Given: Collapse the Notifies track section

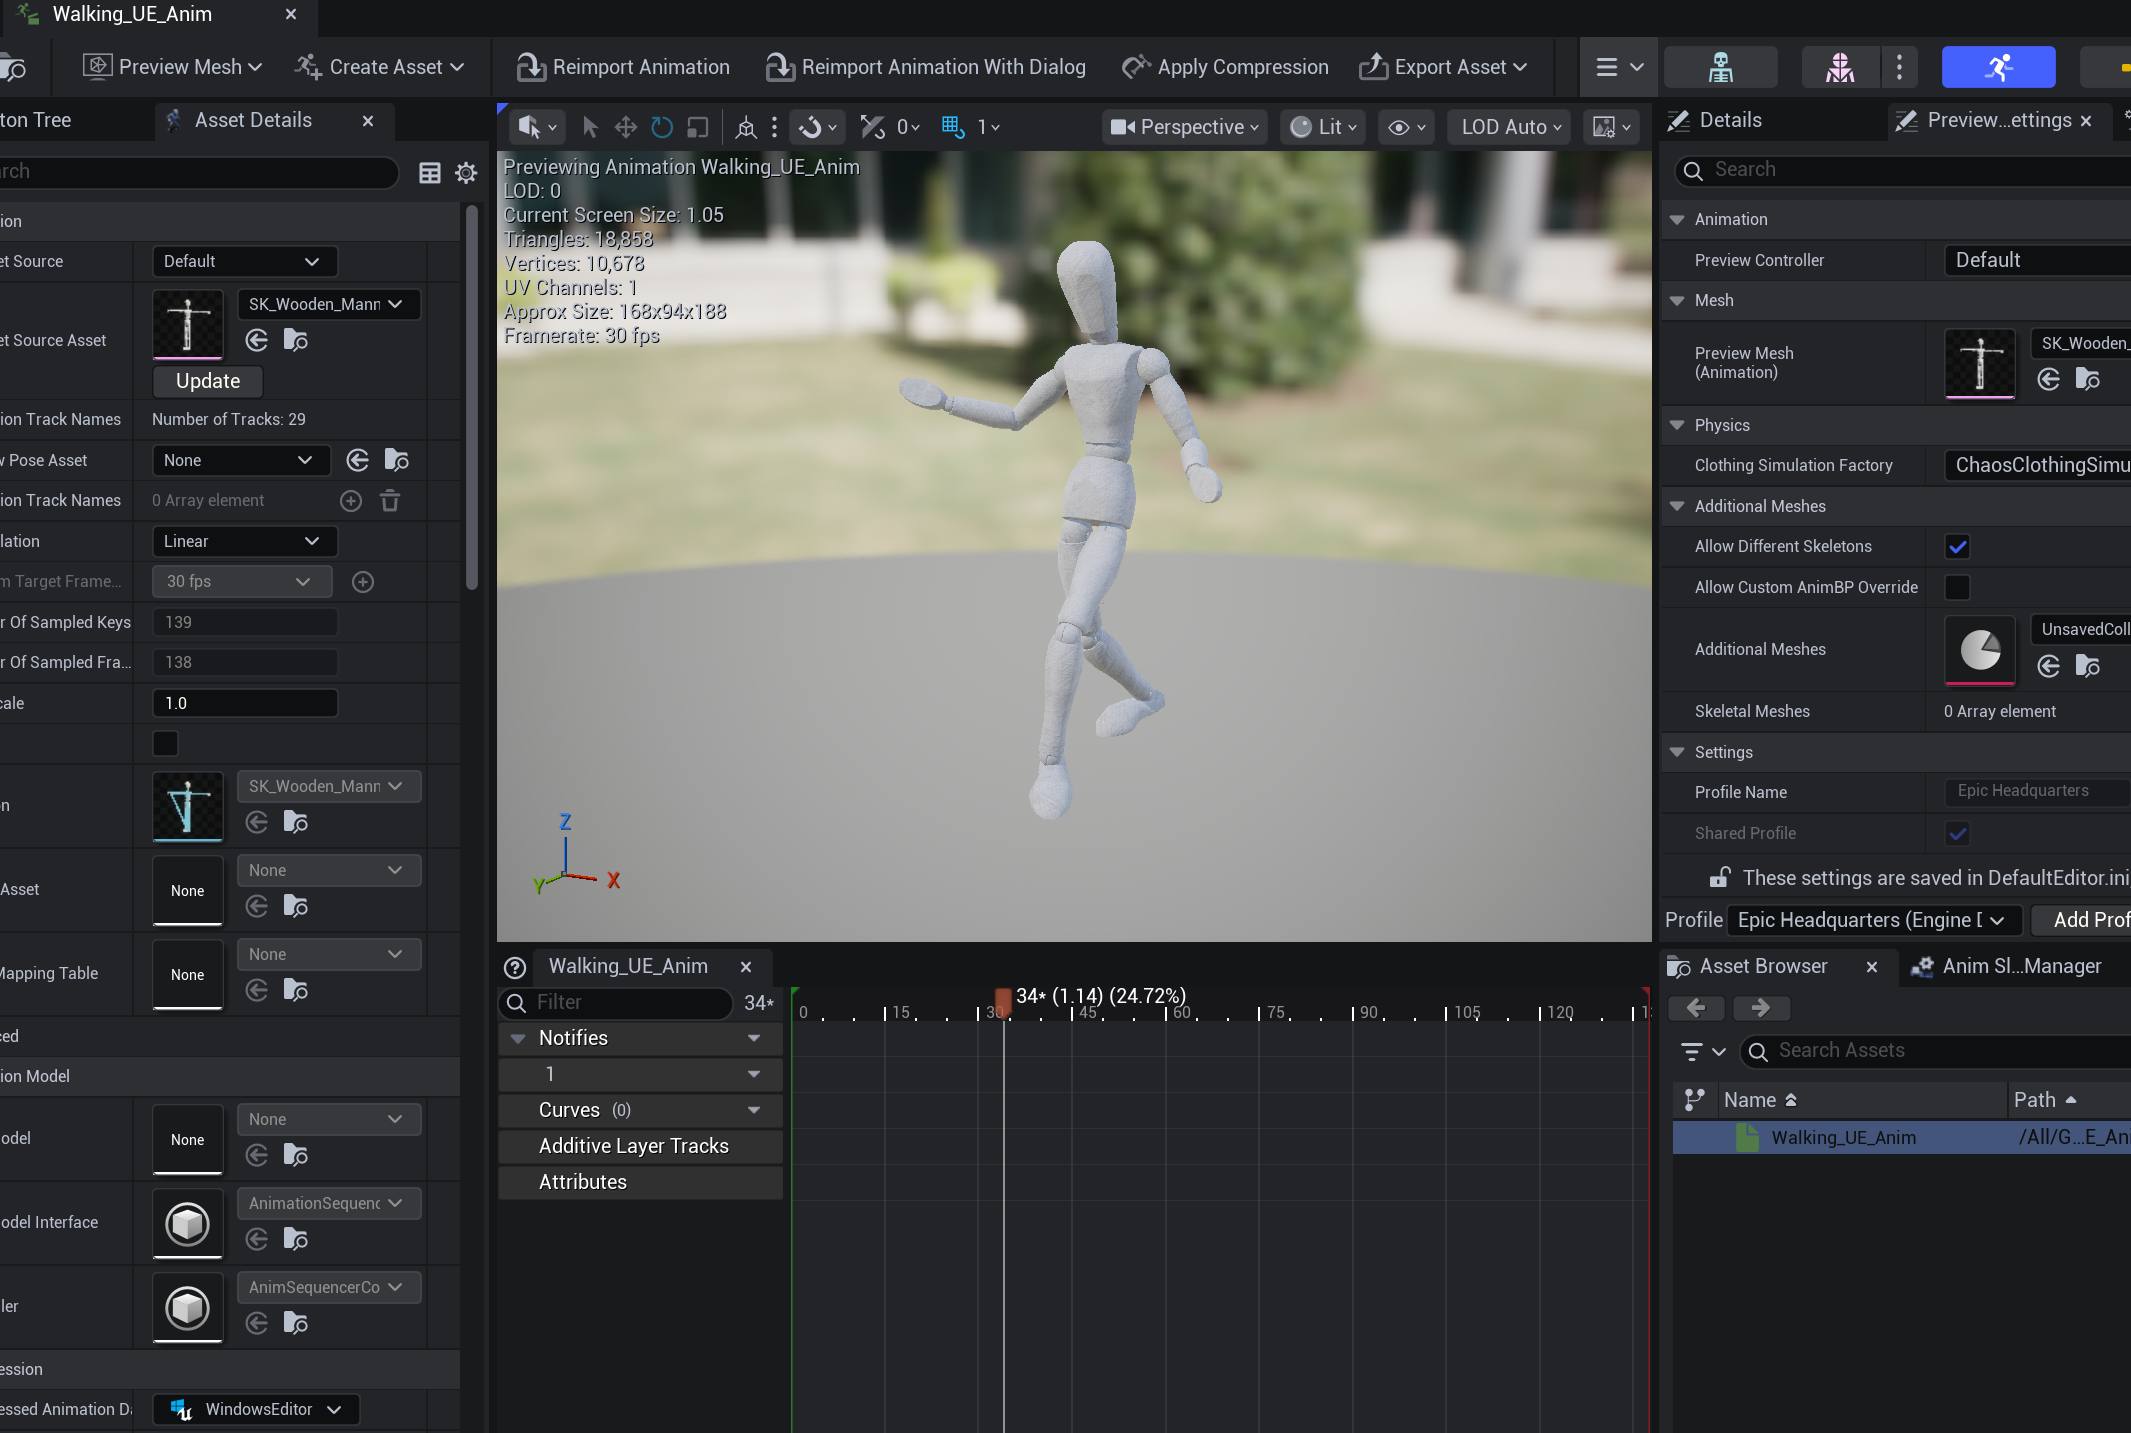Looking at the screenshot, I should [518, 1038].
